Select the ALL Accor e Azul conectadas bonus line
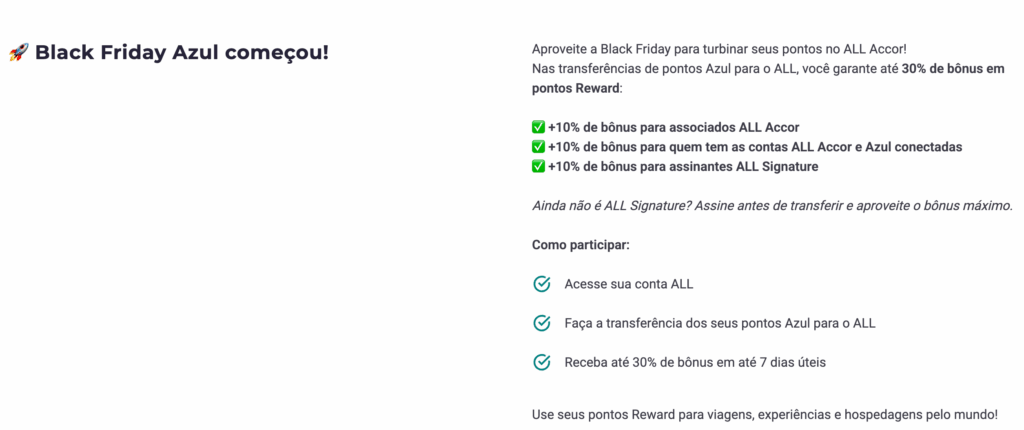The image size is (1024, 430). (x=754, y=147)
